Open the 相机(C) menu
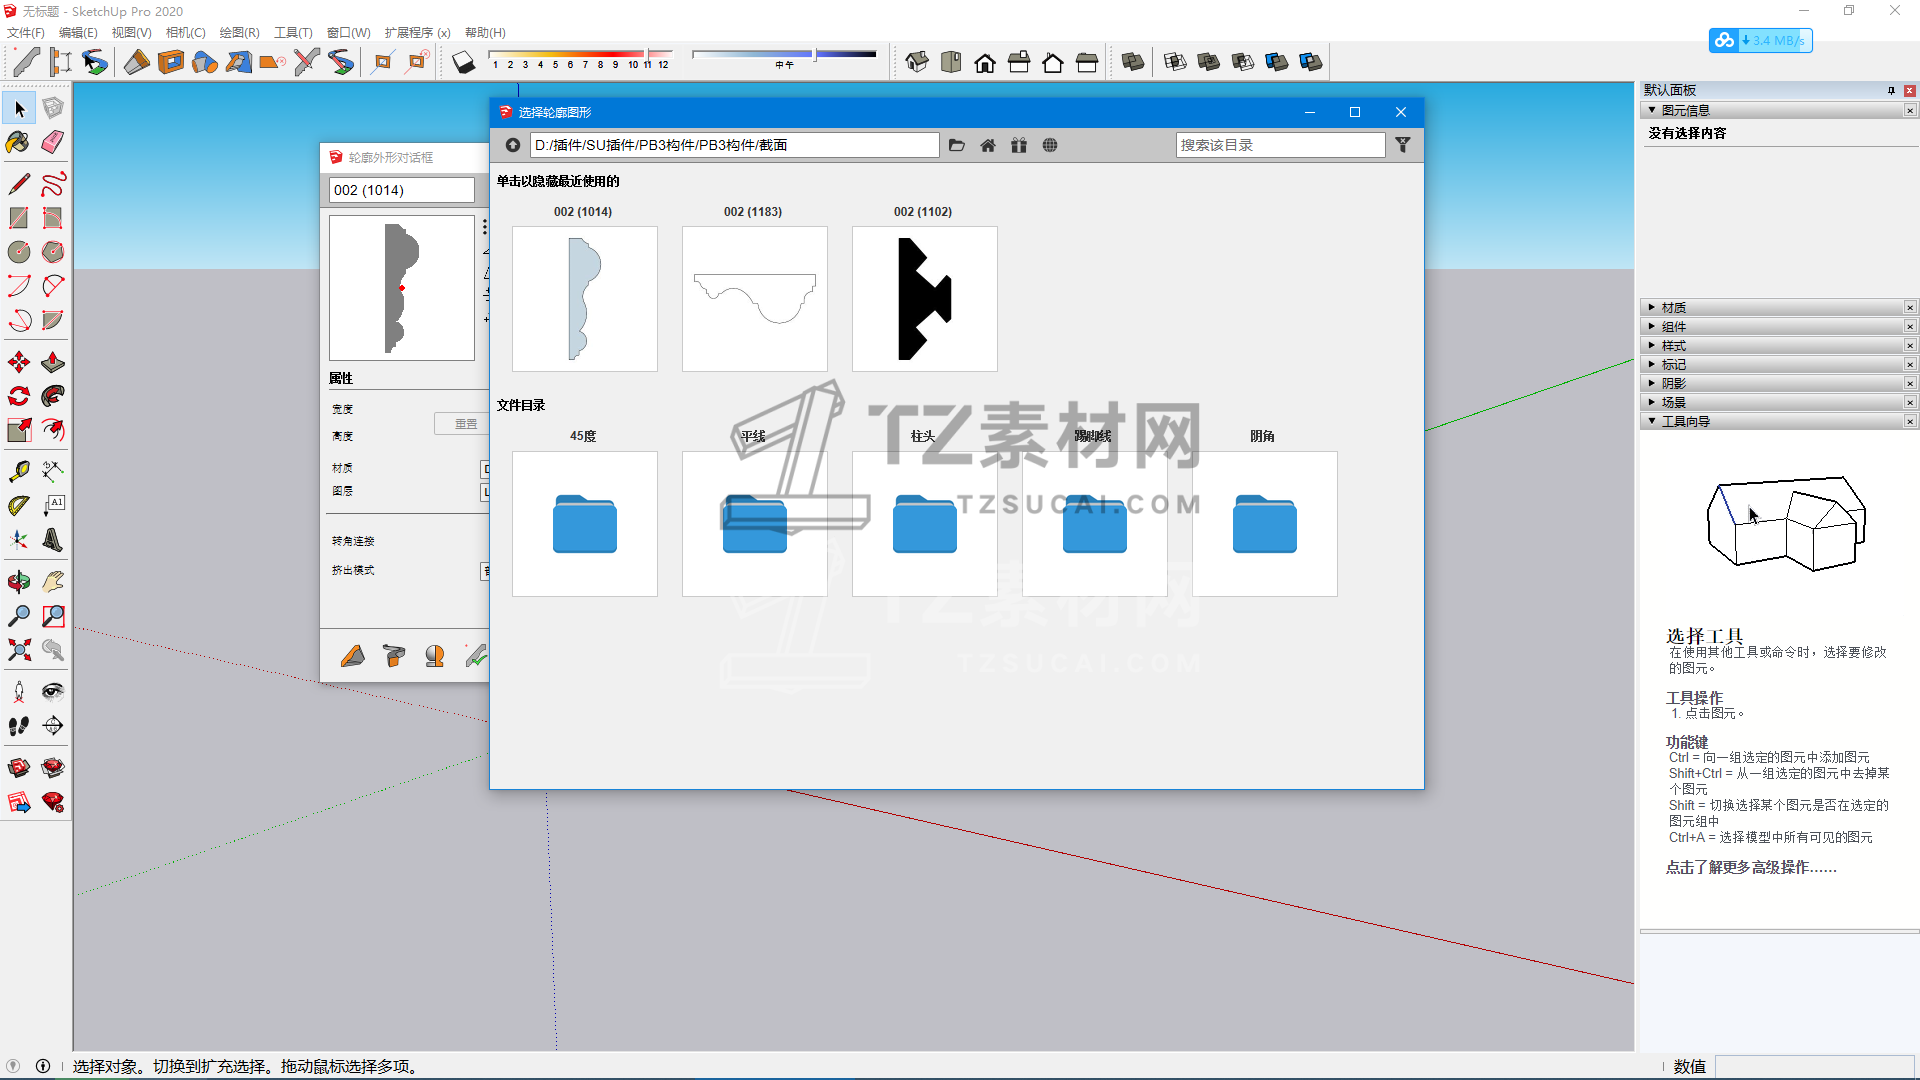The image size is (1920, 1080). [185, 32]
